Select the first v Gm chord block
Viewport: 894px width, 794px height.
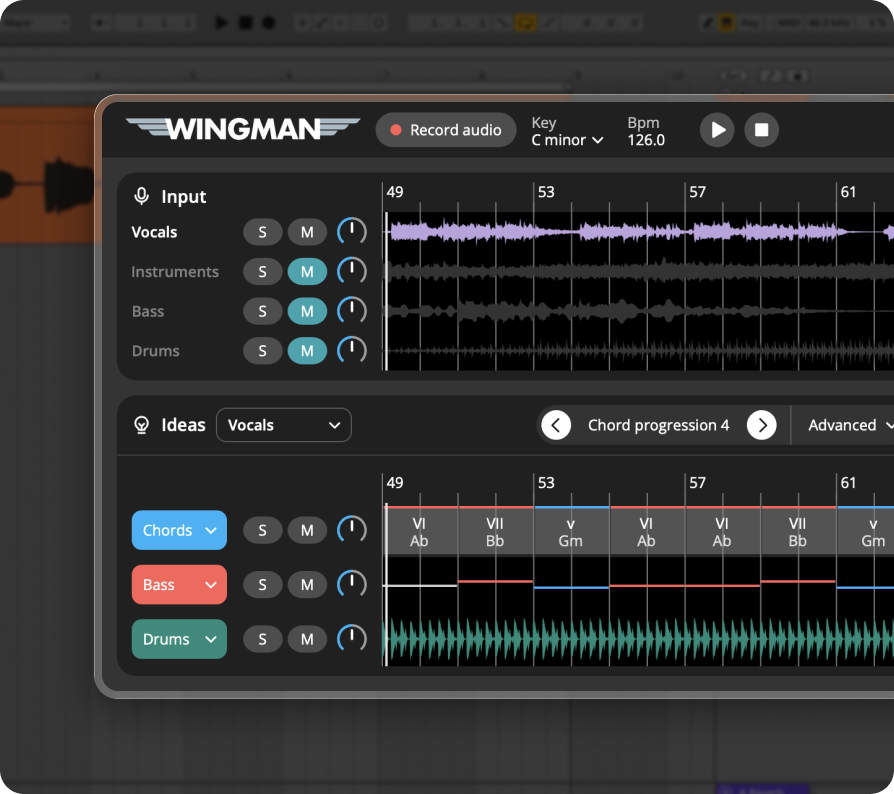[571, 532]
